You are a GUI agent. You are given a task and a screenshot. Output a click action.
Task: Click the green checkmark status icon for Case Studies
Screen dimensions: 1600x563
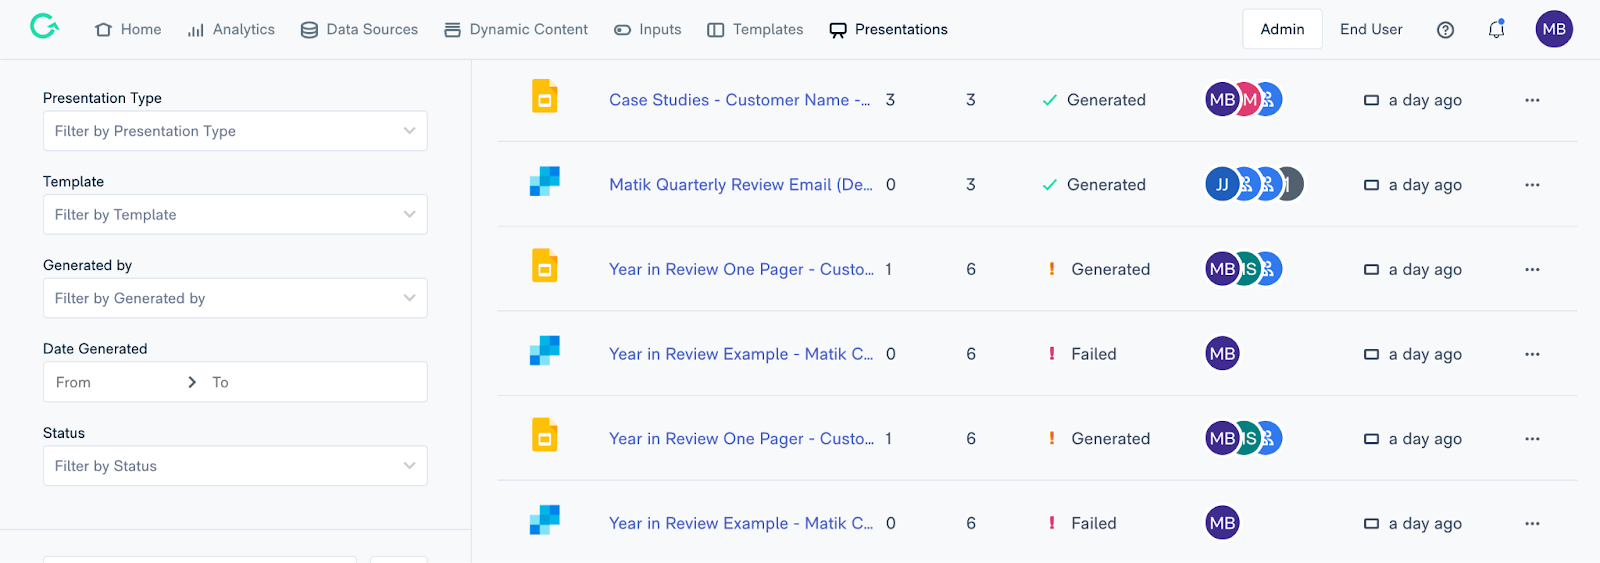pyautogui.click(x=1050, y=100)
